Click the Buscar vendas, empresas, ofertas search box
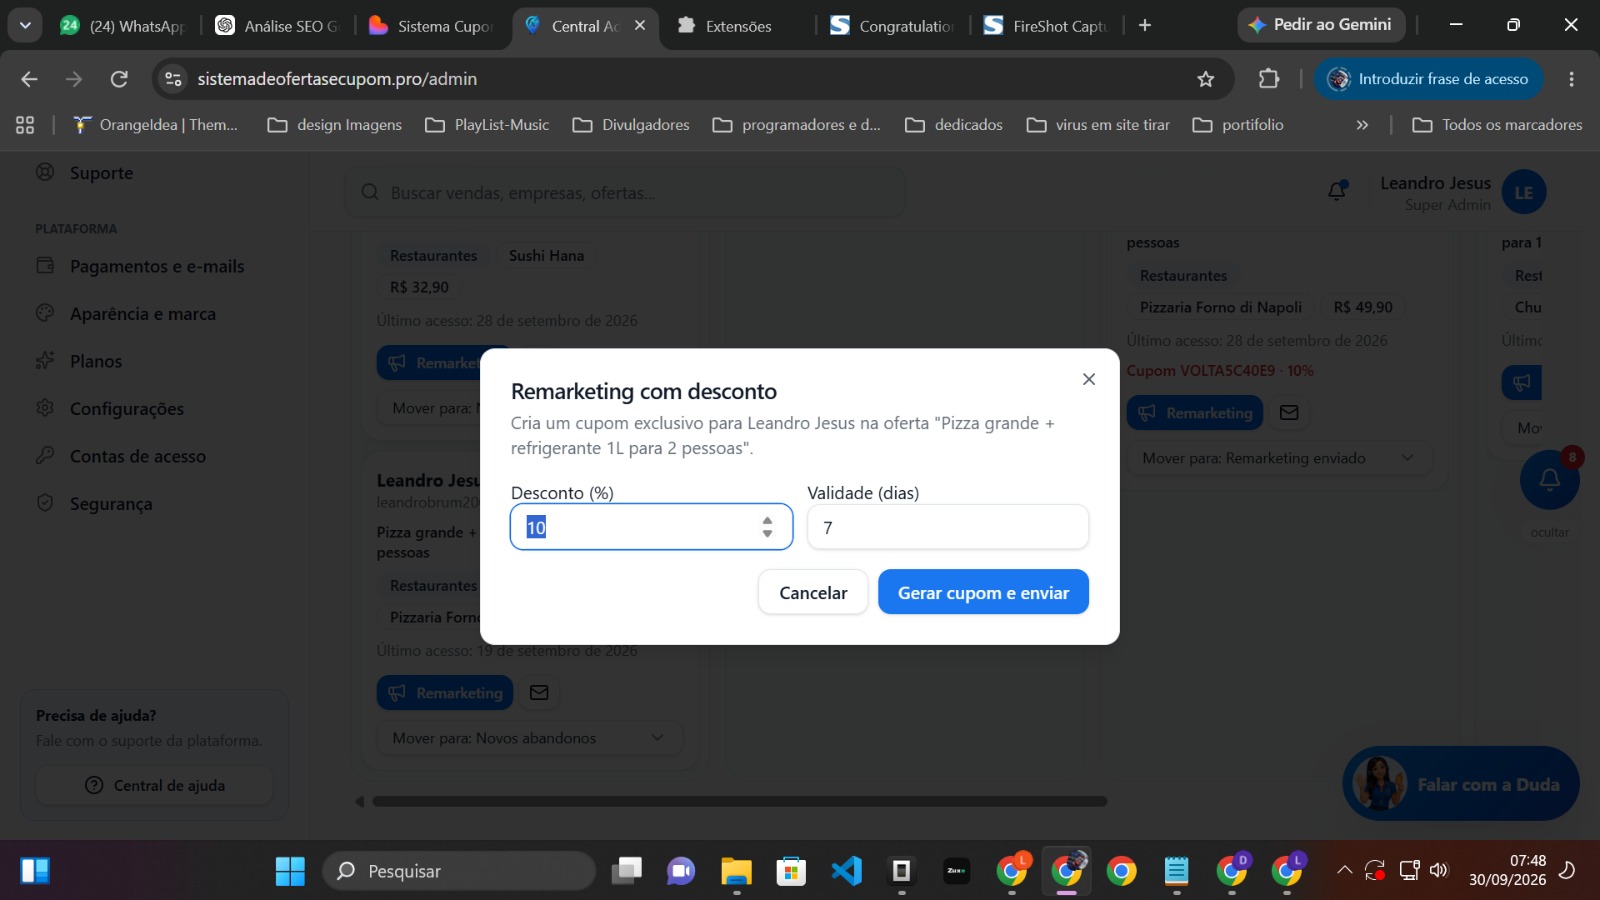Viewport: 1600px width, 900px height. tap(626, 193)
